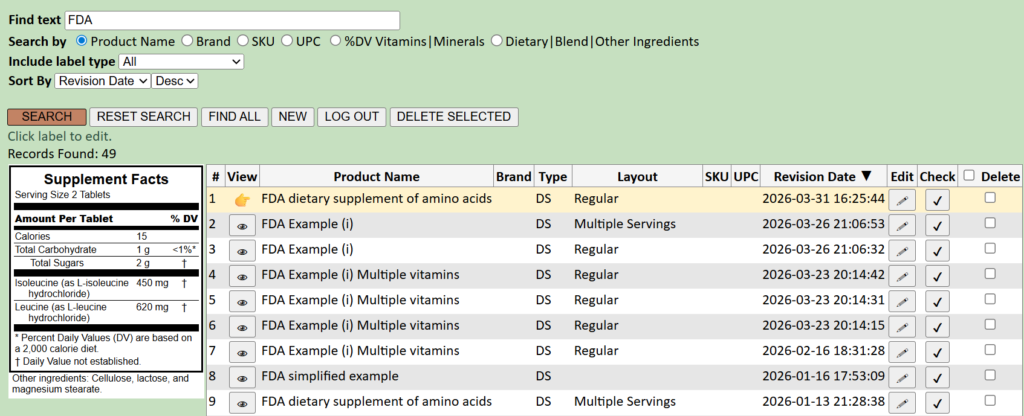Image resolution: width=1024 pixels, height=416 pixels.
Task: Click the pointing hand icon in row 1
Action: click(242, 200)
